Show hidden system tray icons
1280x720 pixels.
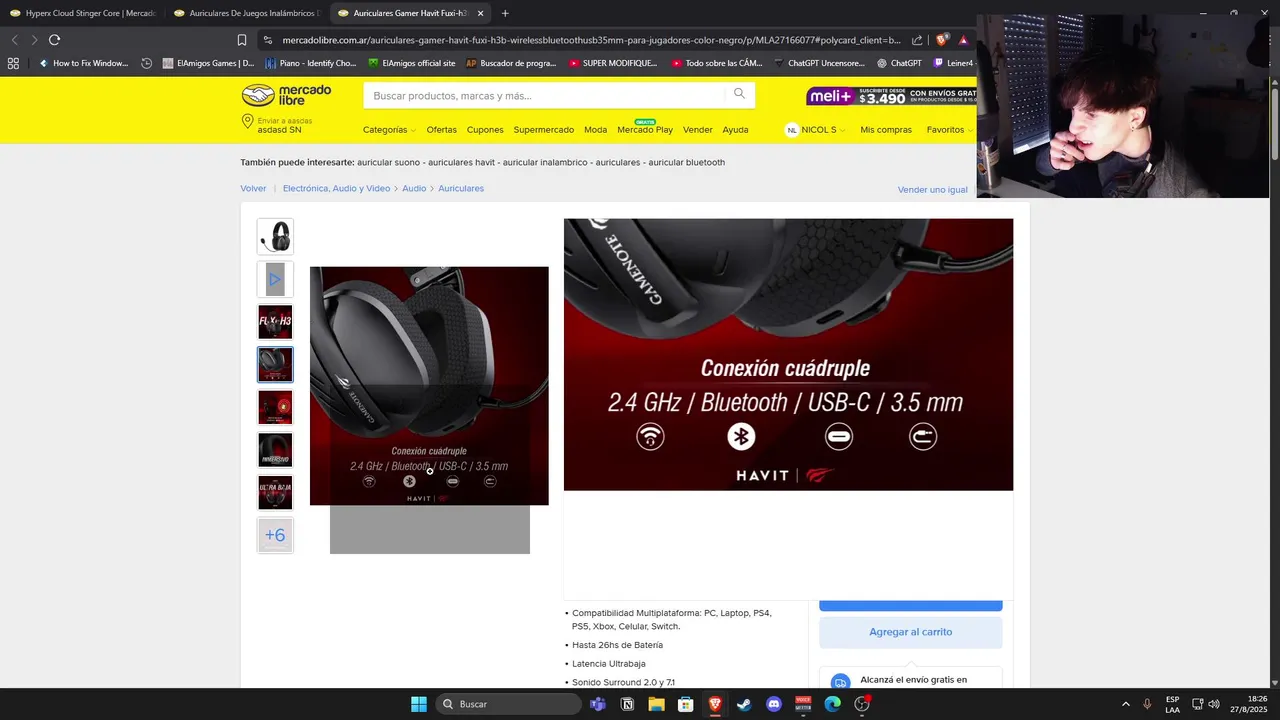point(1125,704)
